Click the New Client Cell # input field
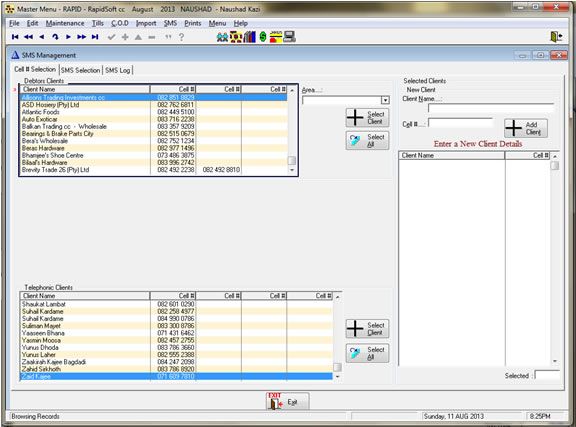 tap(460, 123)
